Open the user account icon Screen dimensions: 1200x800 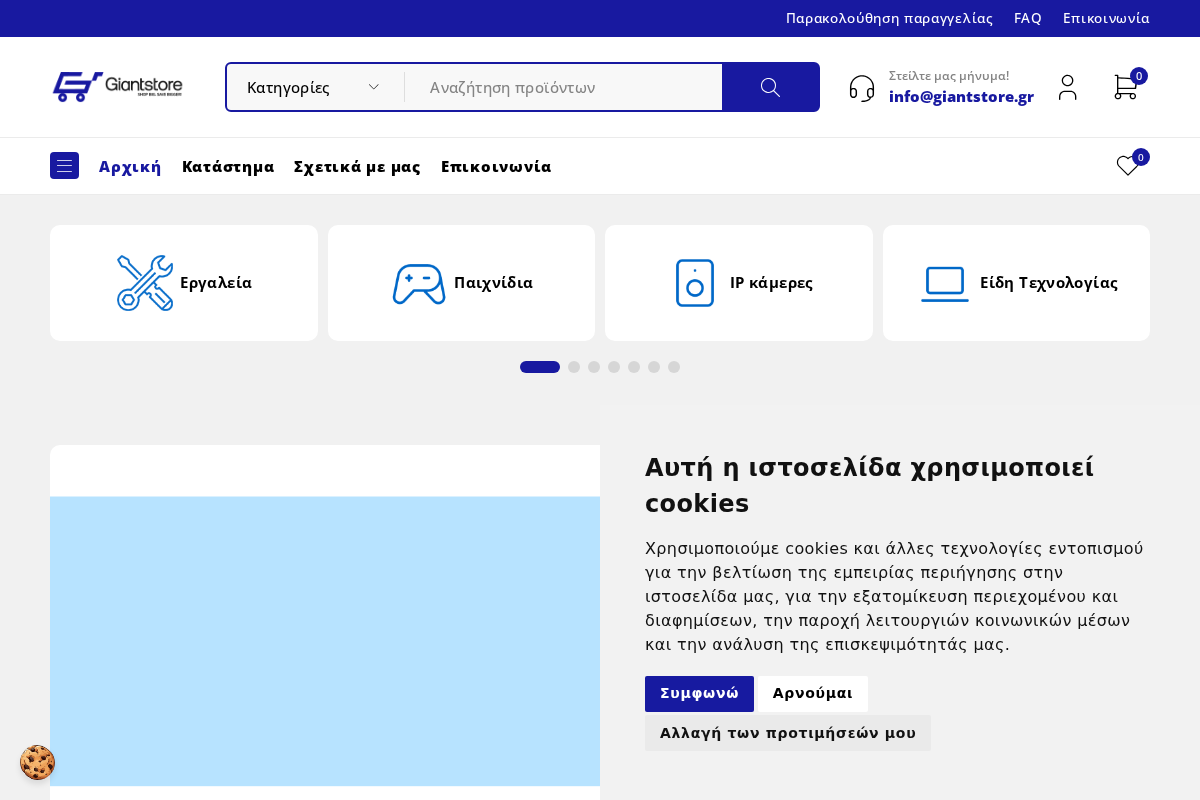(x=1068, y=87)
